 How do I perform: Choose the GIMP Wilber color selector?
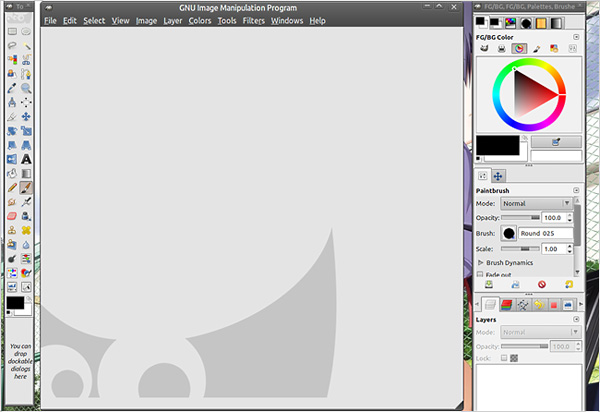click(484, 49)
